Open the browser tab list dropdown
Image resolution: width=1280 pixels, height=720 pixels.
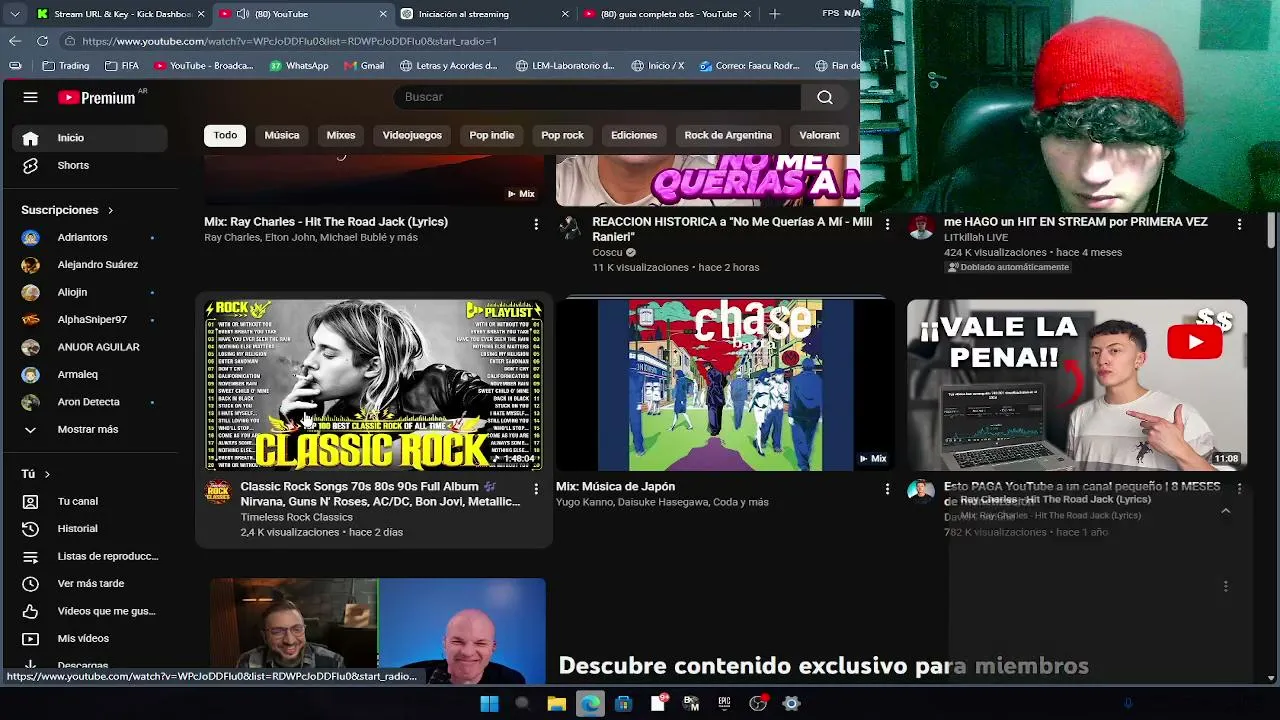tap(15, 14)
